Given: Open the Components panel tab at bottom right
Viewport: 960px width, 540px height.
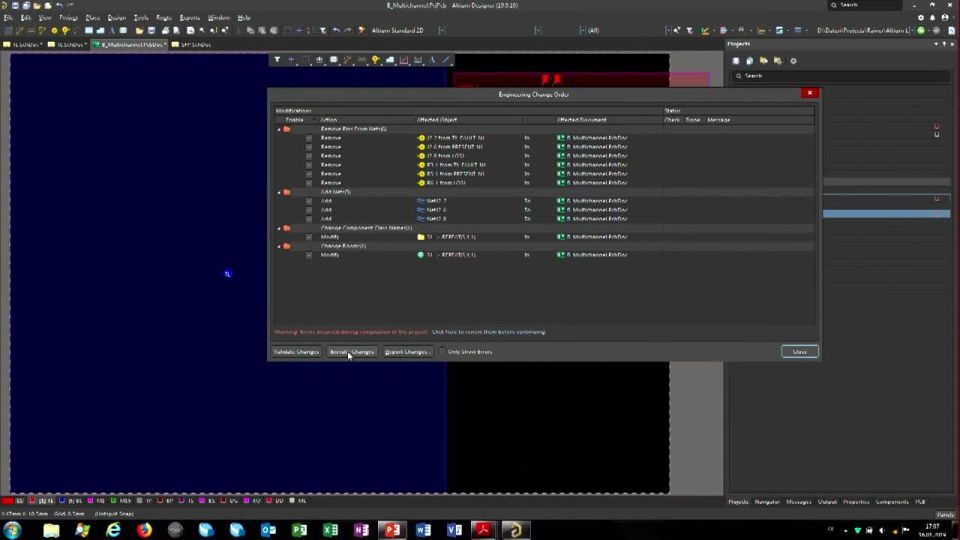Looking at the screenshot, I should (892, 502).
